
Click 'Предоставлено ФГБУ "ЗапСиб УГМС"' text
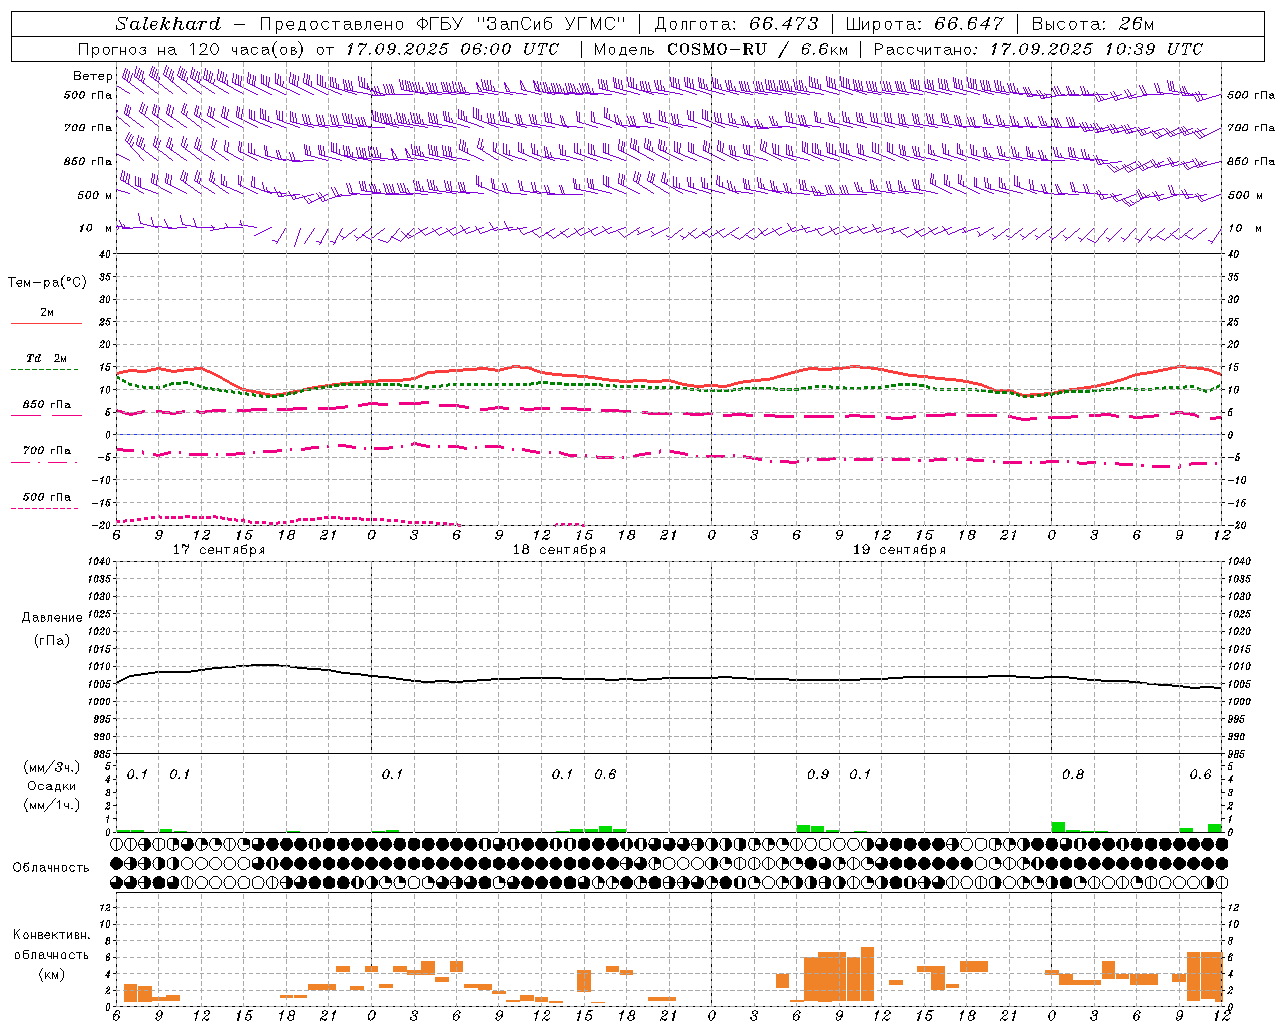pyautogui.click(x=442, y=24)
